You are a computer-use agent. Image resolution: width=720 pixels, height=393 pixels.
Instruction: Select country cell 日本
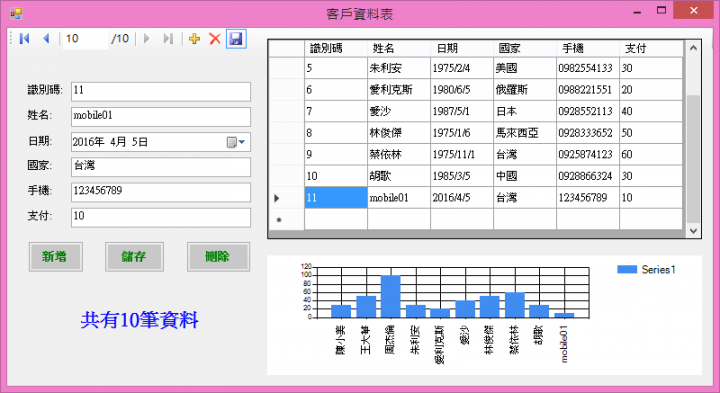(525, 111)
